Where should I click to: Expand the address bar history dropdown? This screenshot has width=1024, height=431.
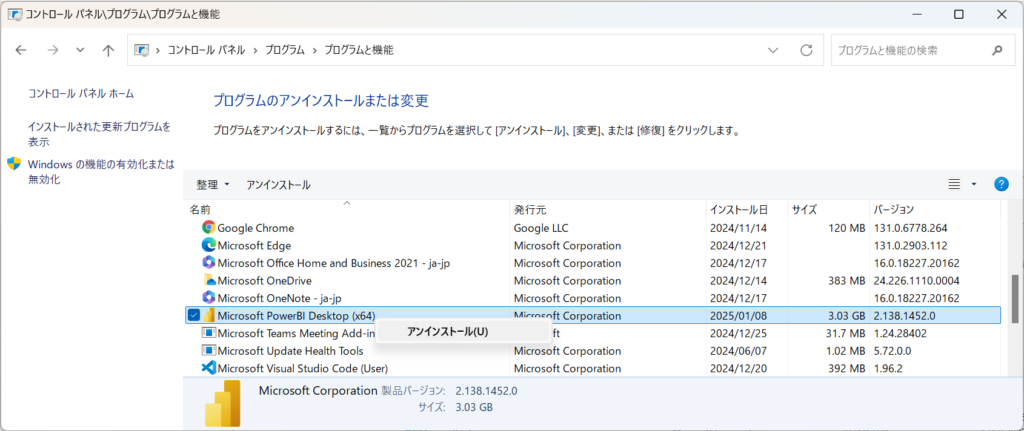pyautogui.click(x=773, y=50)
